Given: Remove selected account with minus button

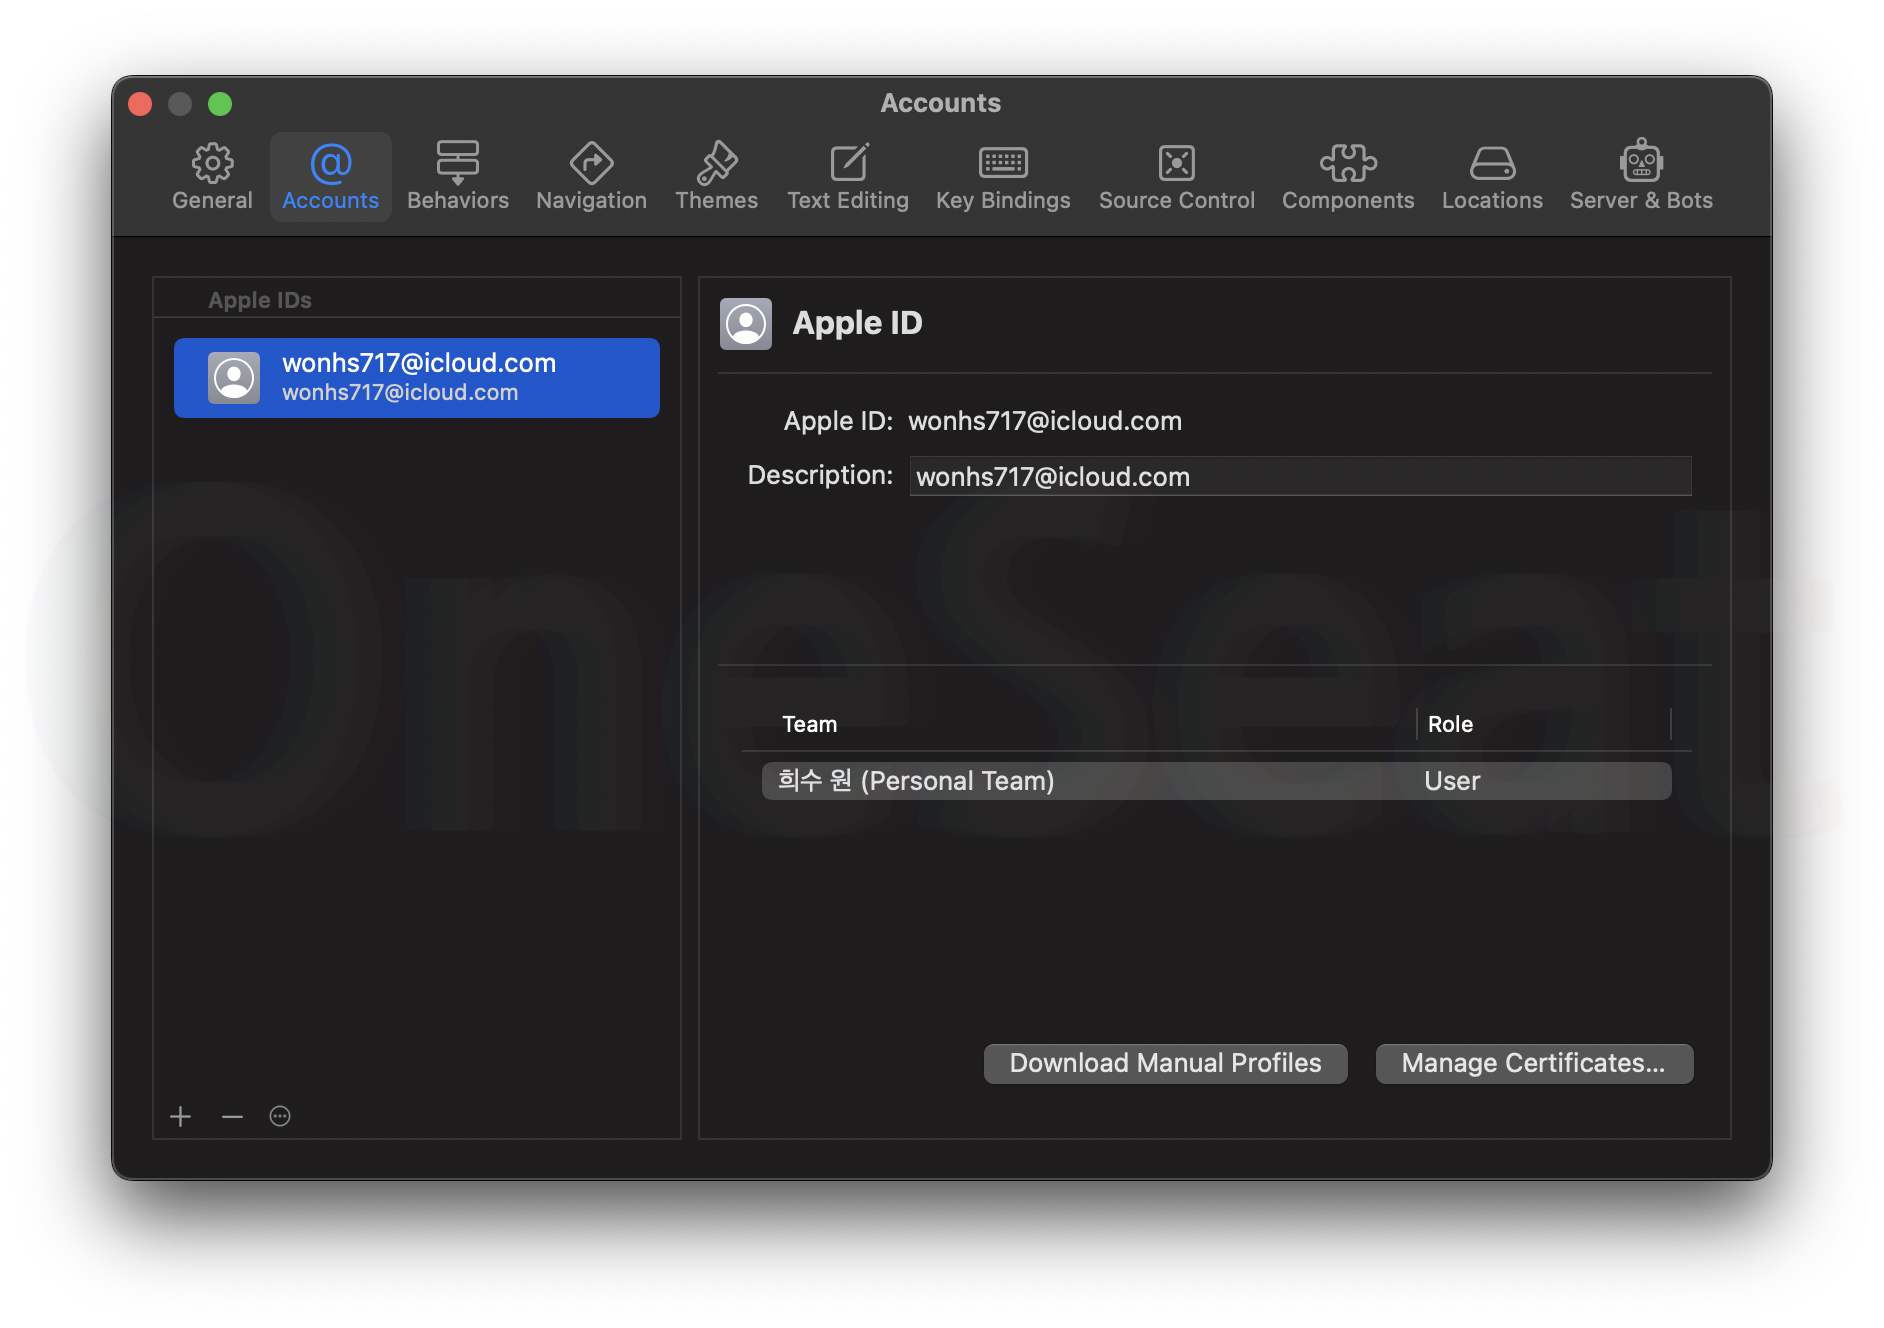Looking at the screenshot, I should 232,1116.
